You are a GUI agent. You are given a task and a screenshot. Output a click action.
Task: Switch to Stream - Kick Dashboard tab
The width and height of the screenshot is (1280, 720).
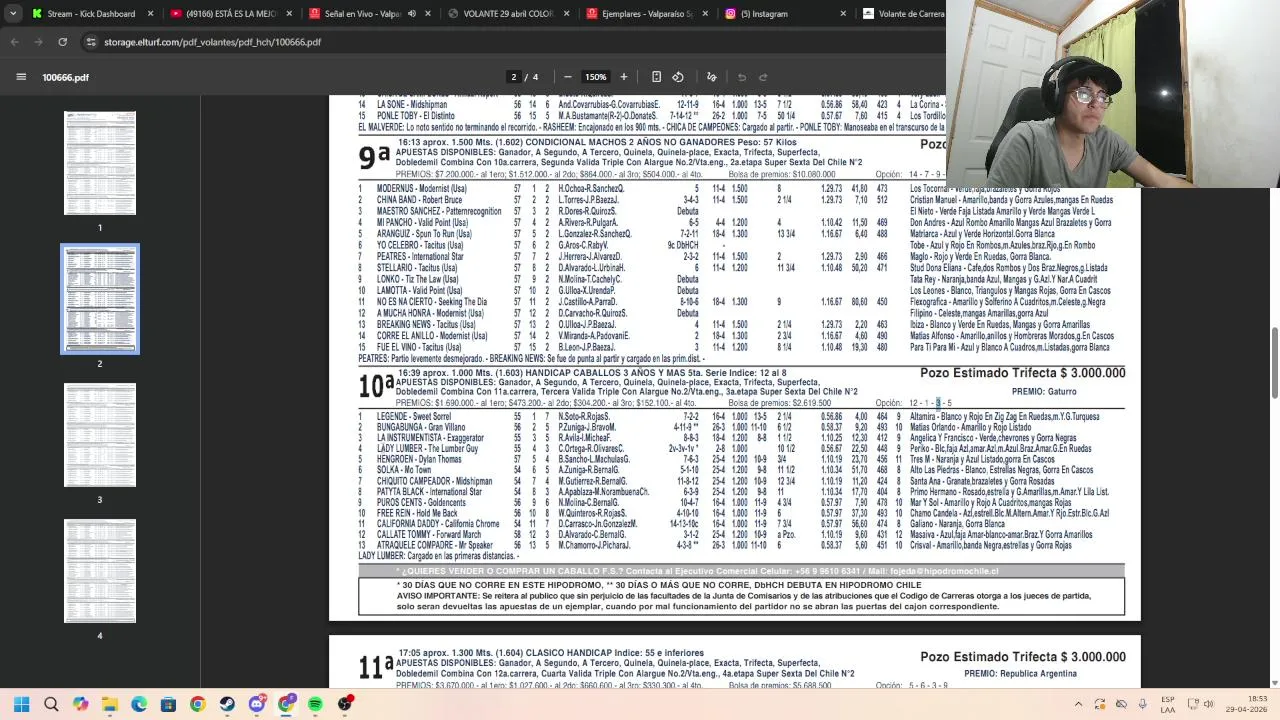91,14
